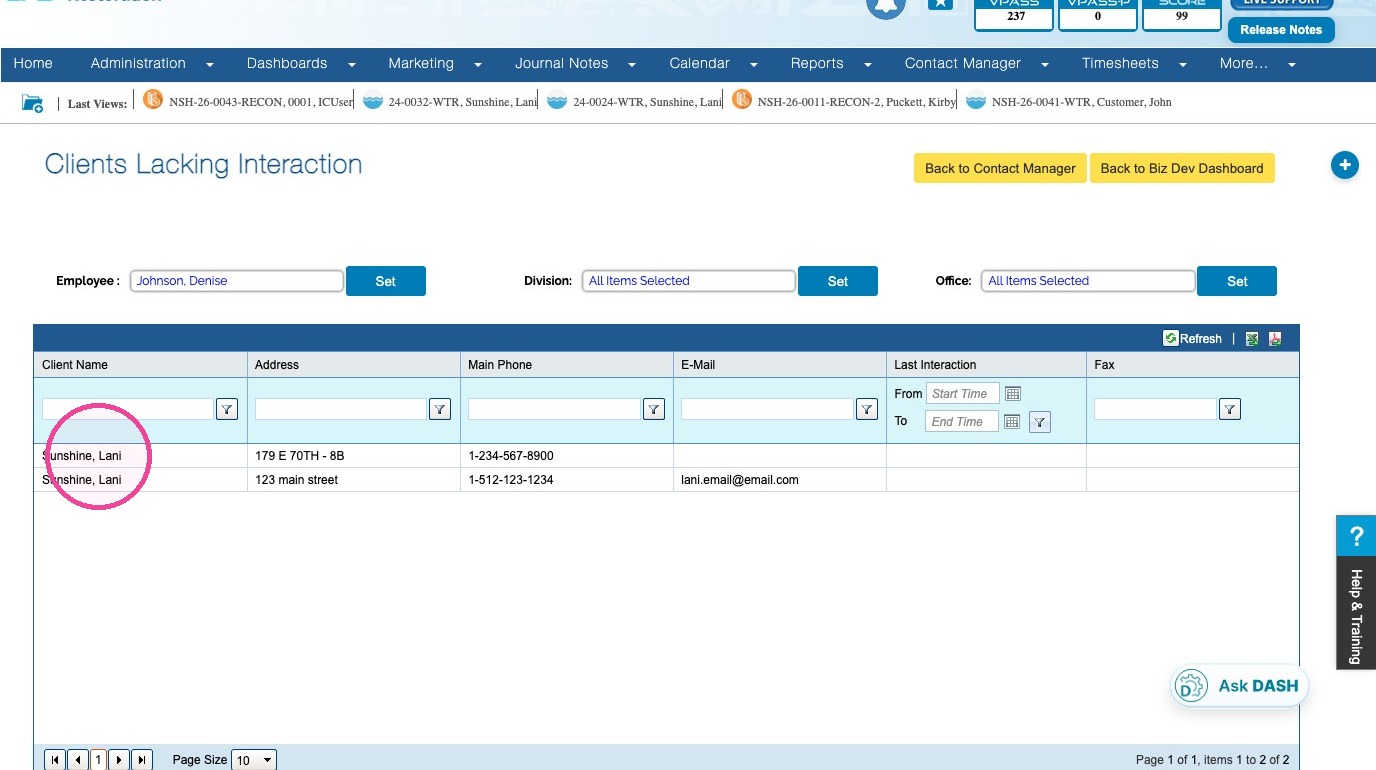Click the Fax filter funnel icon
The height and width of the screenshot is (770, 1376).
(x=1230, y=408)
